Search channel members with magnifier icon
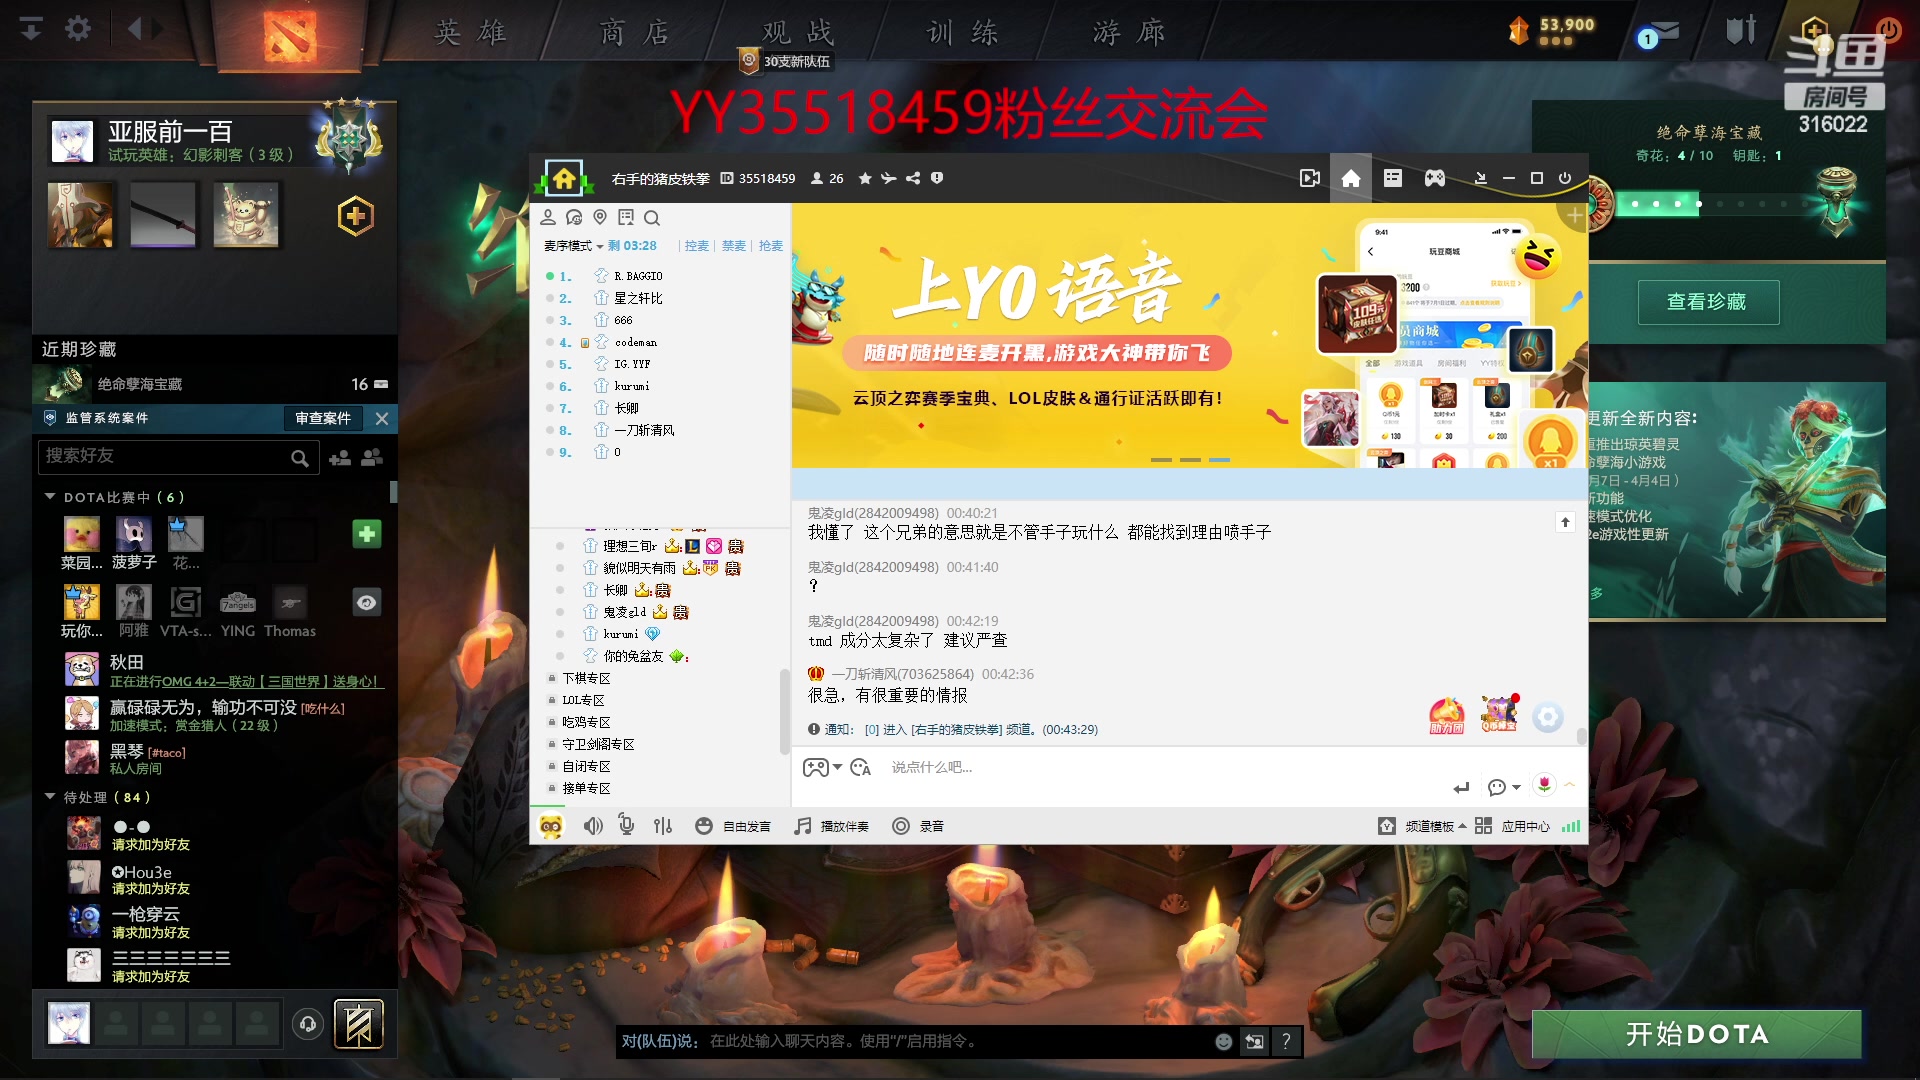Image resolution: width=1920 pixels, height=1080 pixels. click(x=652, y=218)
